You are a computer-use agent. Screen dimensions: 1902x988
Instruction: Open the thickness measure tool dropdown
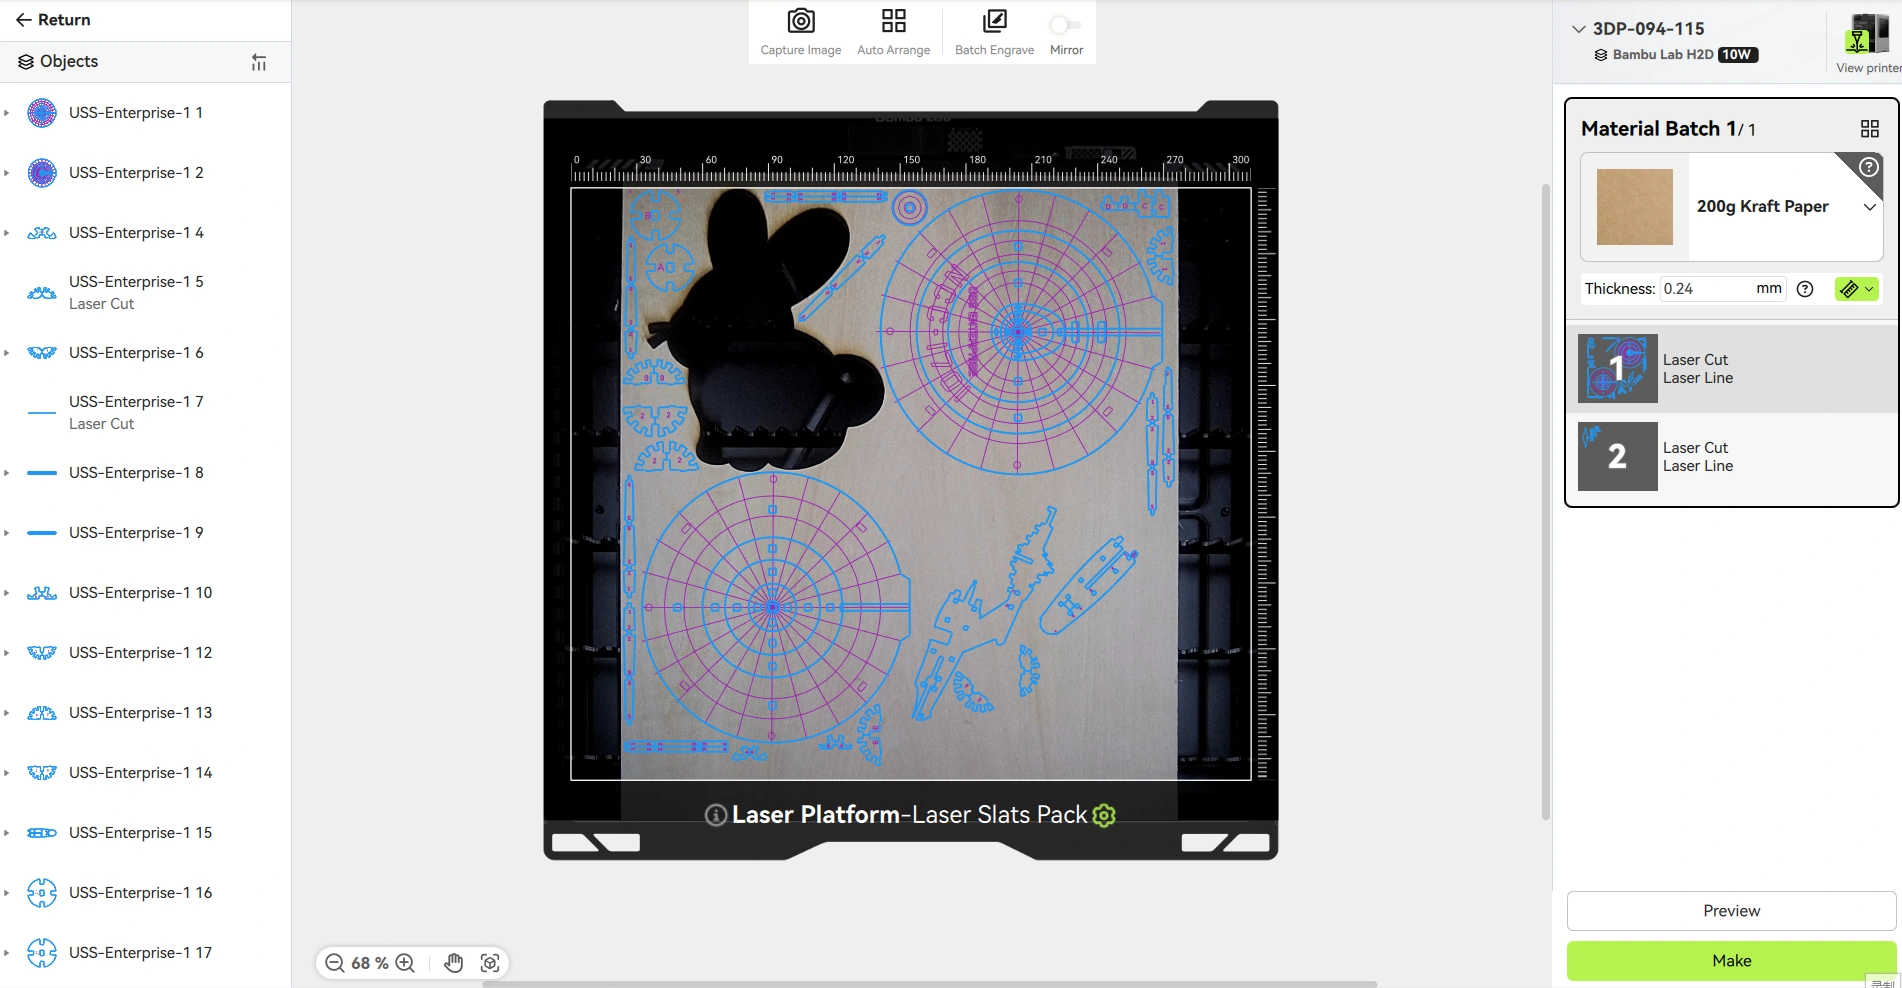coord(1857,289)
